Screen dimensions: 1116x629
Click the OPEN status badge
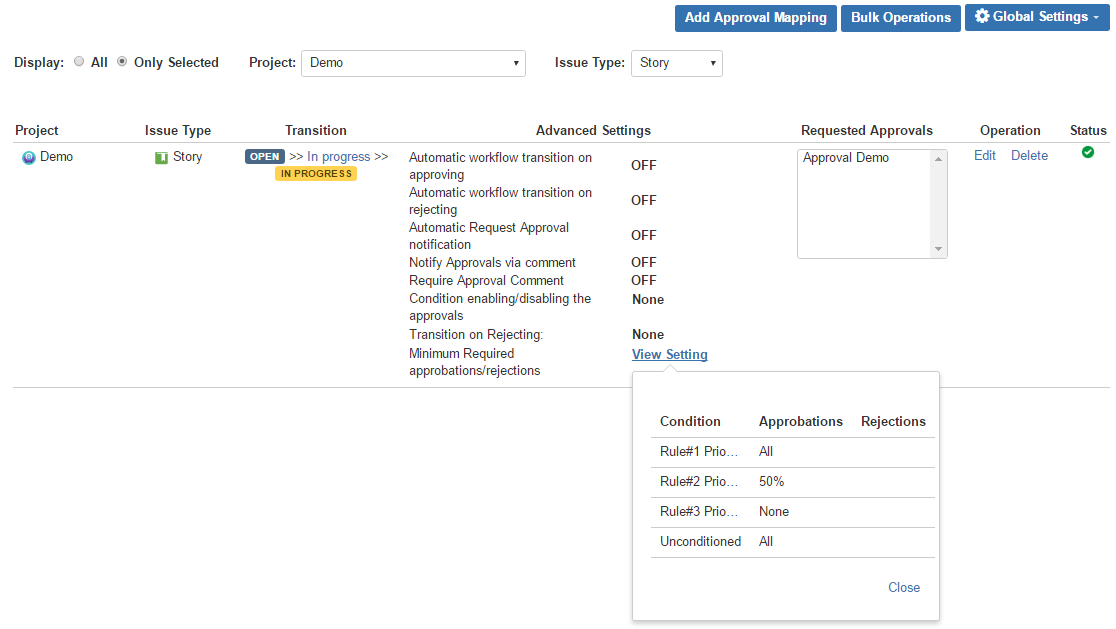[265, 157]
